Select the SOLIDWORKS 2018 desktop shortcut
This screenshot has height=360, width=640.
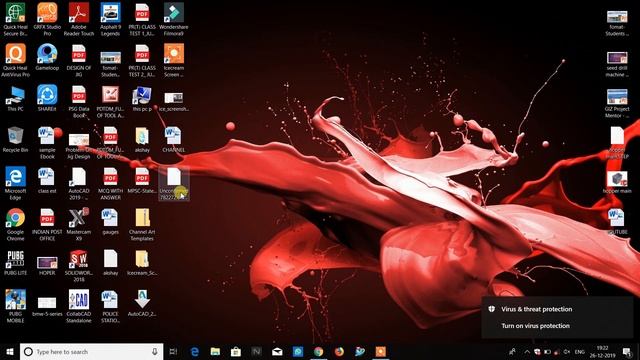coord(79,265)
